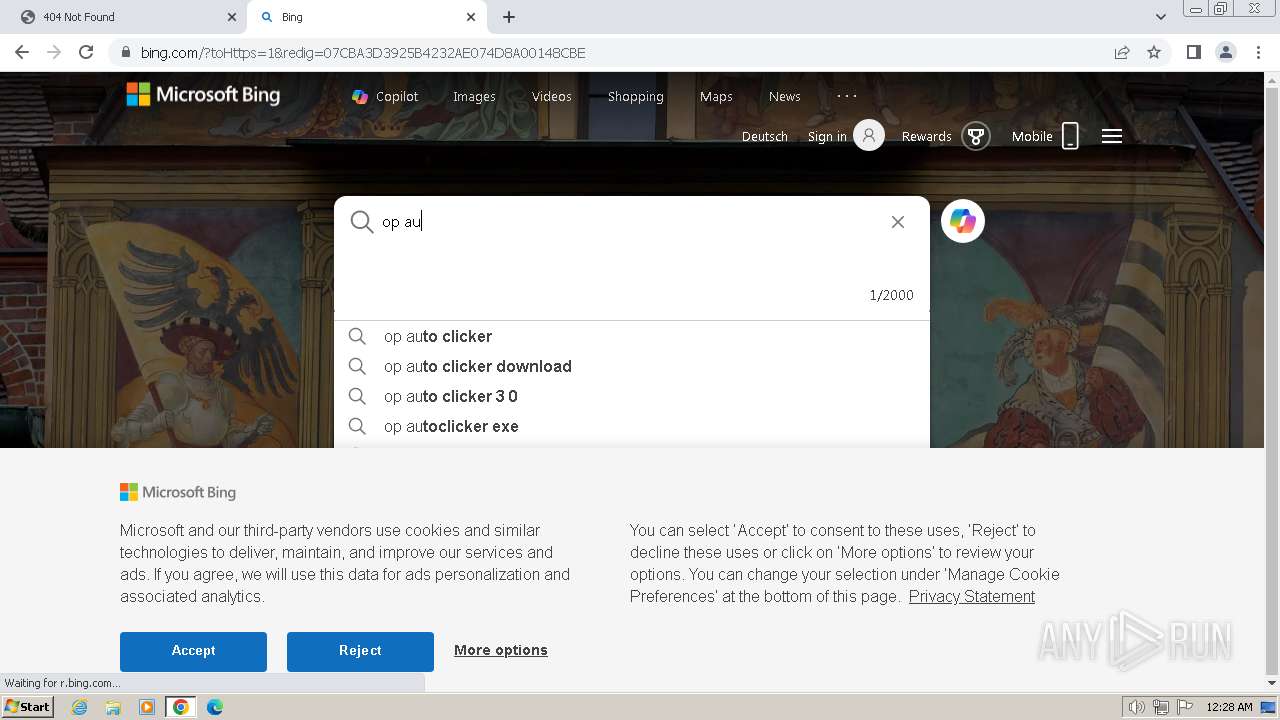Bookmark this page with the star
The height and width of the screenshot is (720, 1280).
coord(1154,53)
